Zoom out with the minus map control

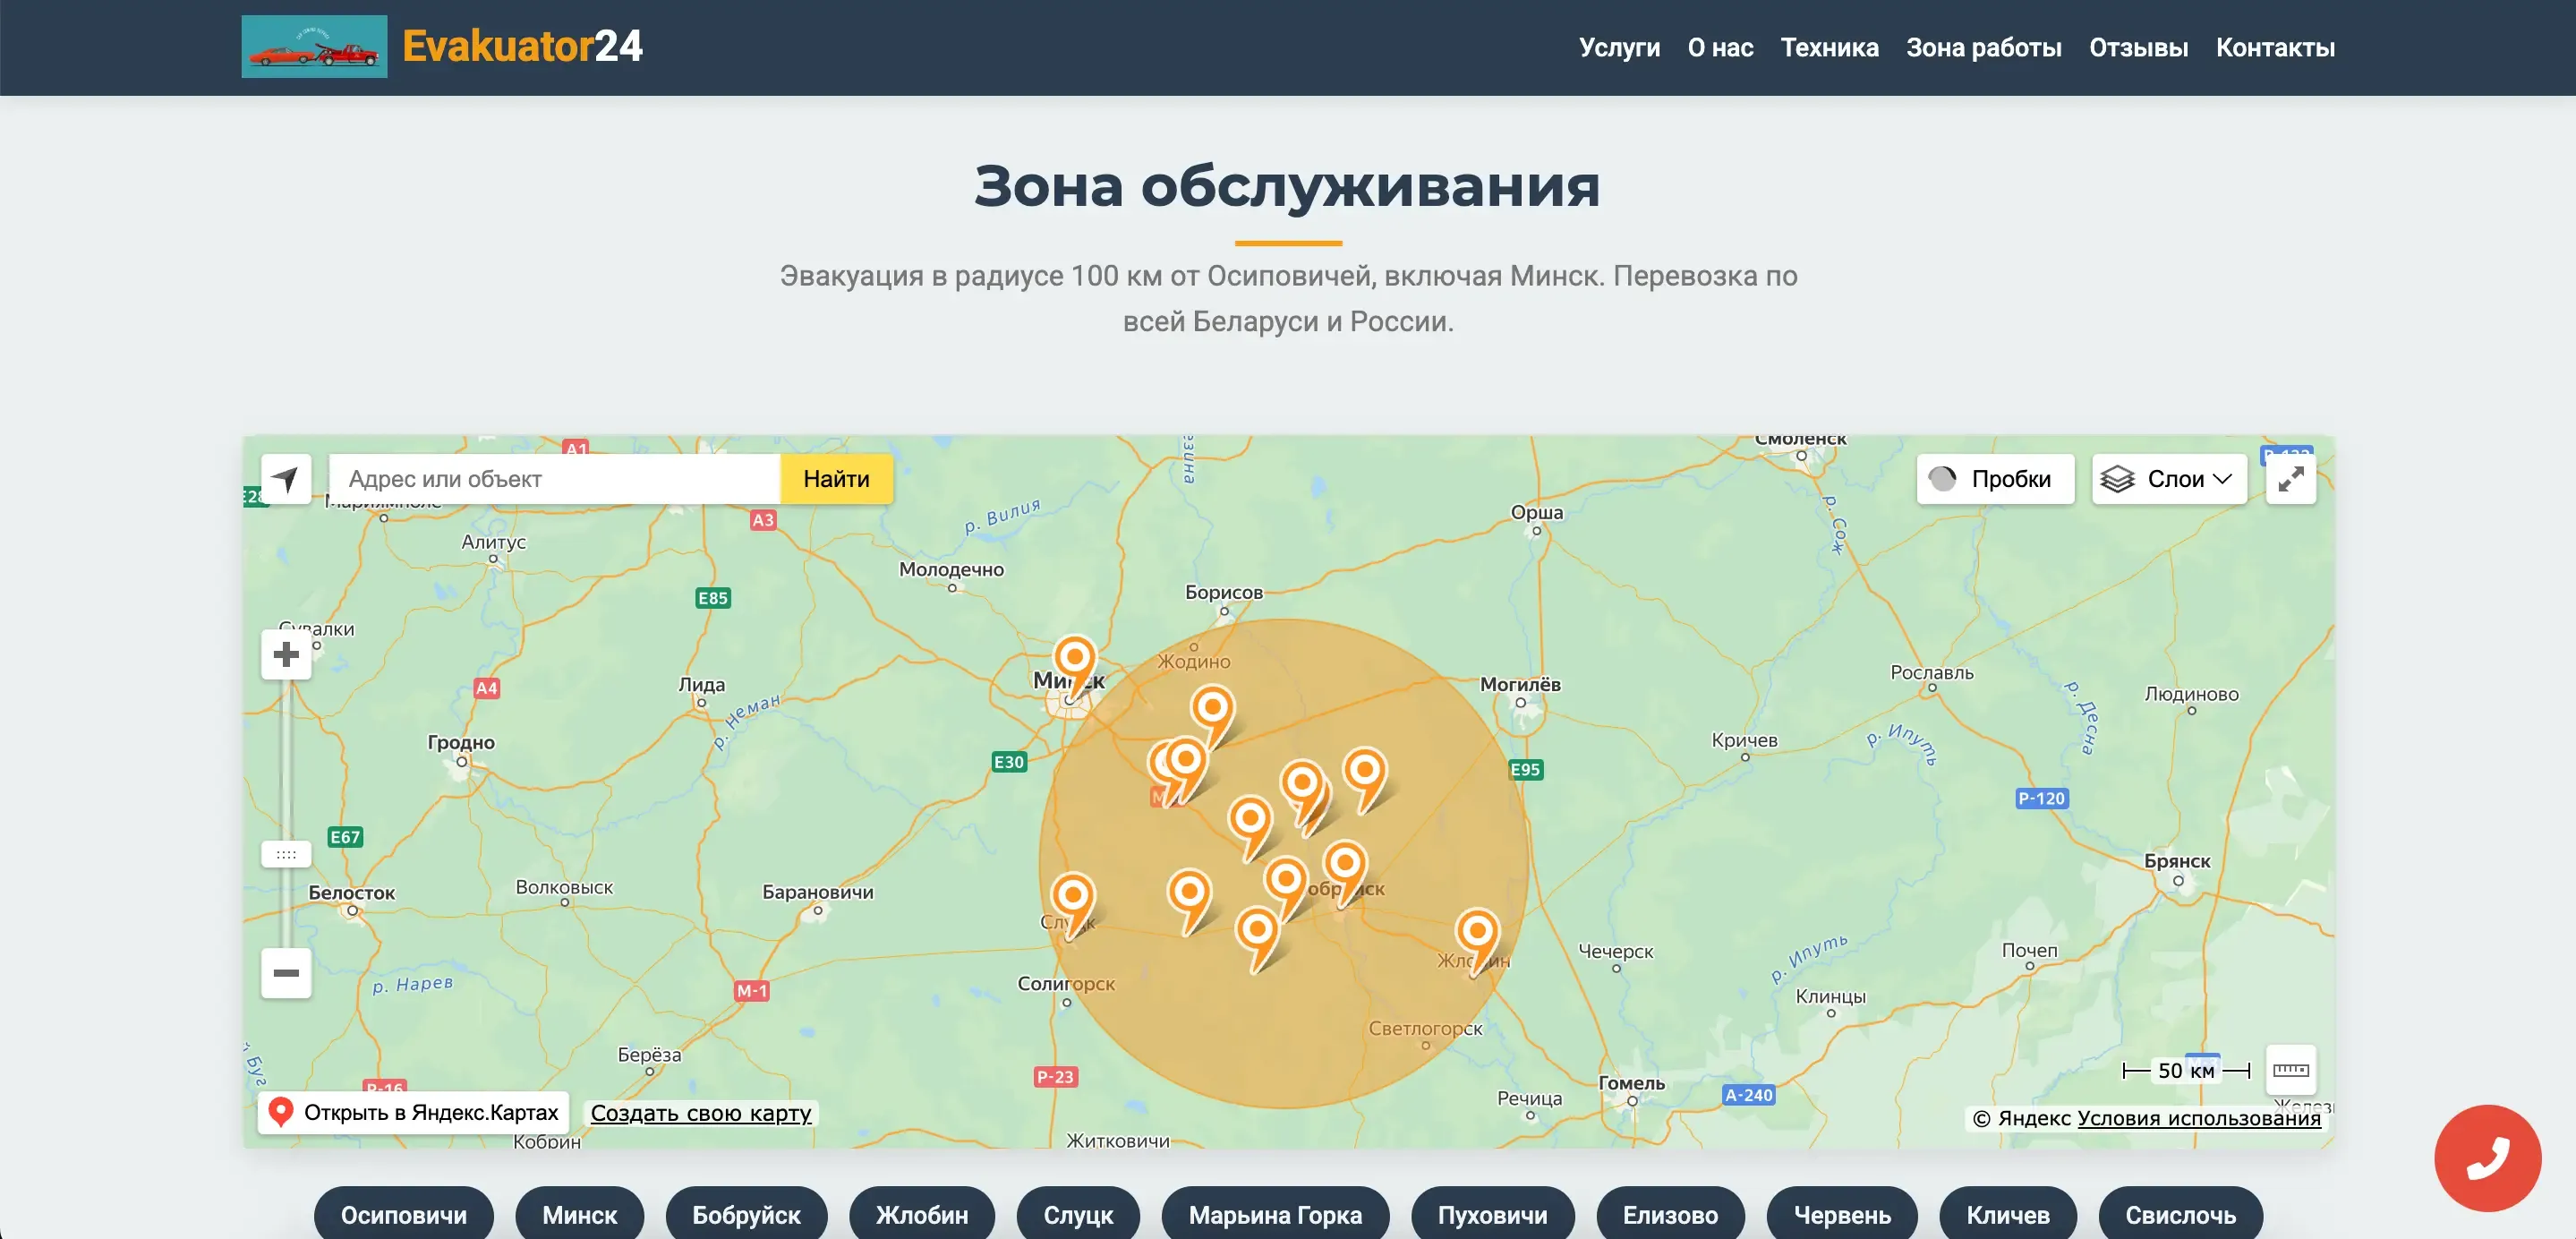coord(285,973)
